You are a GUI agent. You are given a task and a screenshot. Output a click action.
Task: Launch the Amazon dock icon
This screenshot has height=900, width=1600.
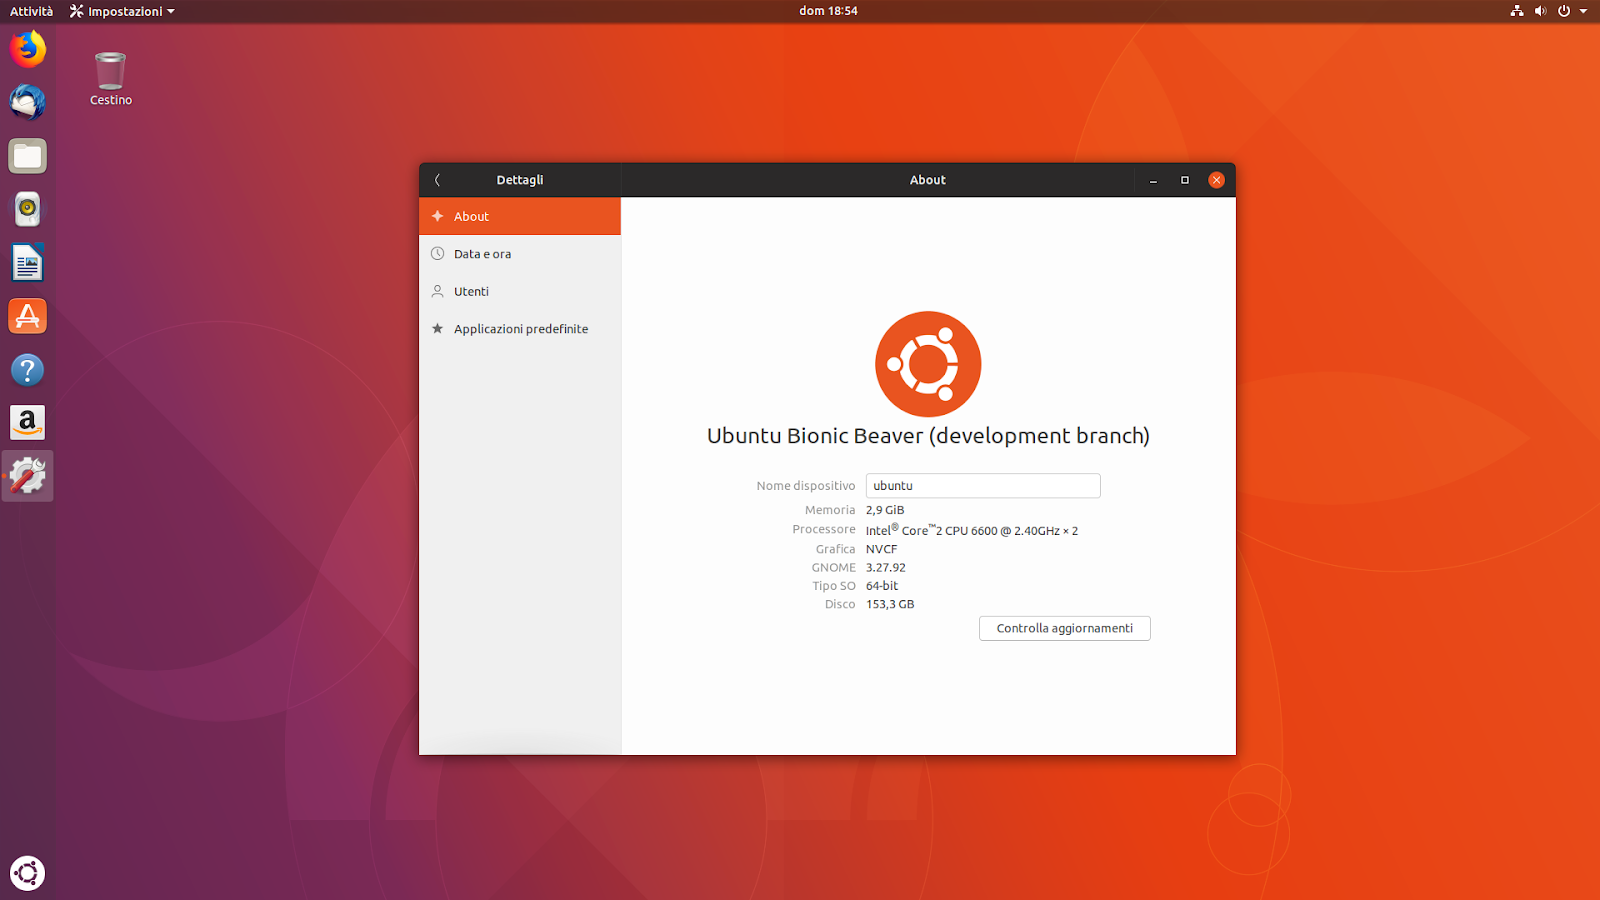[28, 423]
